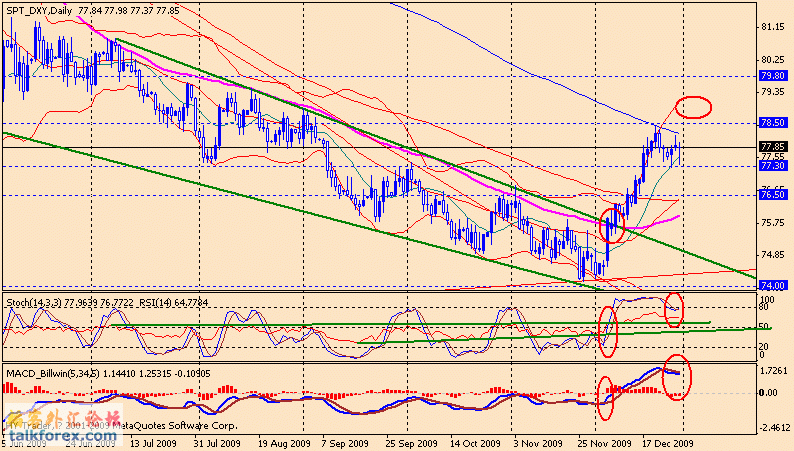Screen dimensions: 794x451
Task: Click the 75.75 price axis value
Action: [773, 223]
